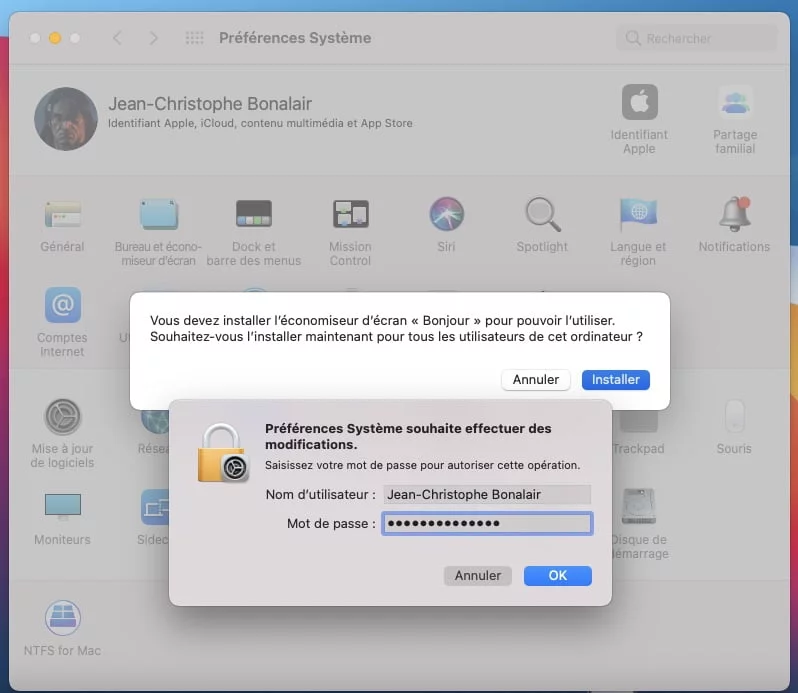Screen dimensions: 798x693
Task: Open Moniteurs preferences
Action: coord(63,506)
